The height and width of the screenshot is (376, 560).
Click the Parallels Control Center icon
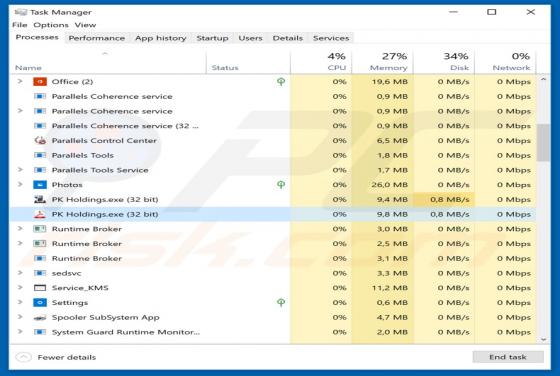click(40, 140)
